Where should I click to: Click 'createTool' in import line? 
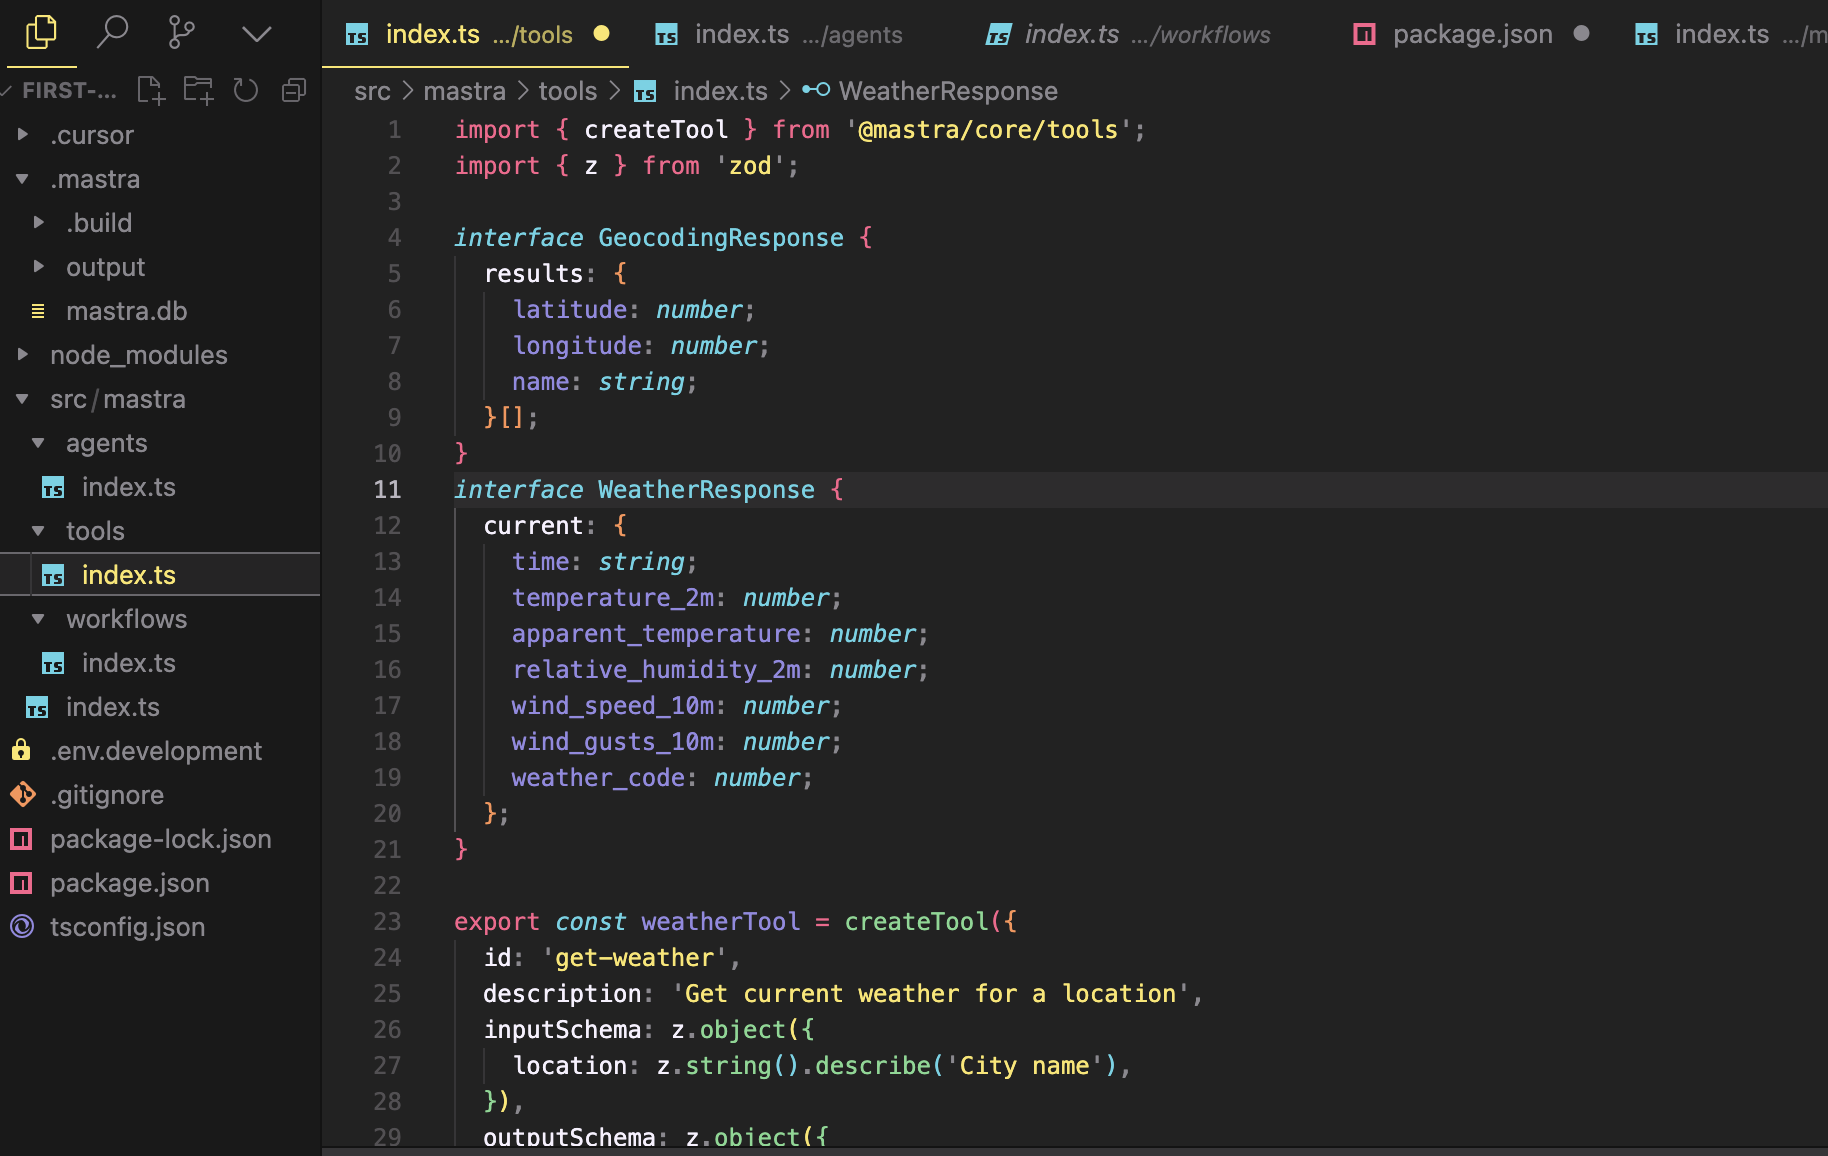(x=656, y=130)
